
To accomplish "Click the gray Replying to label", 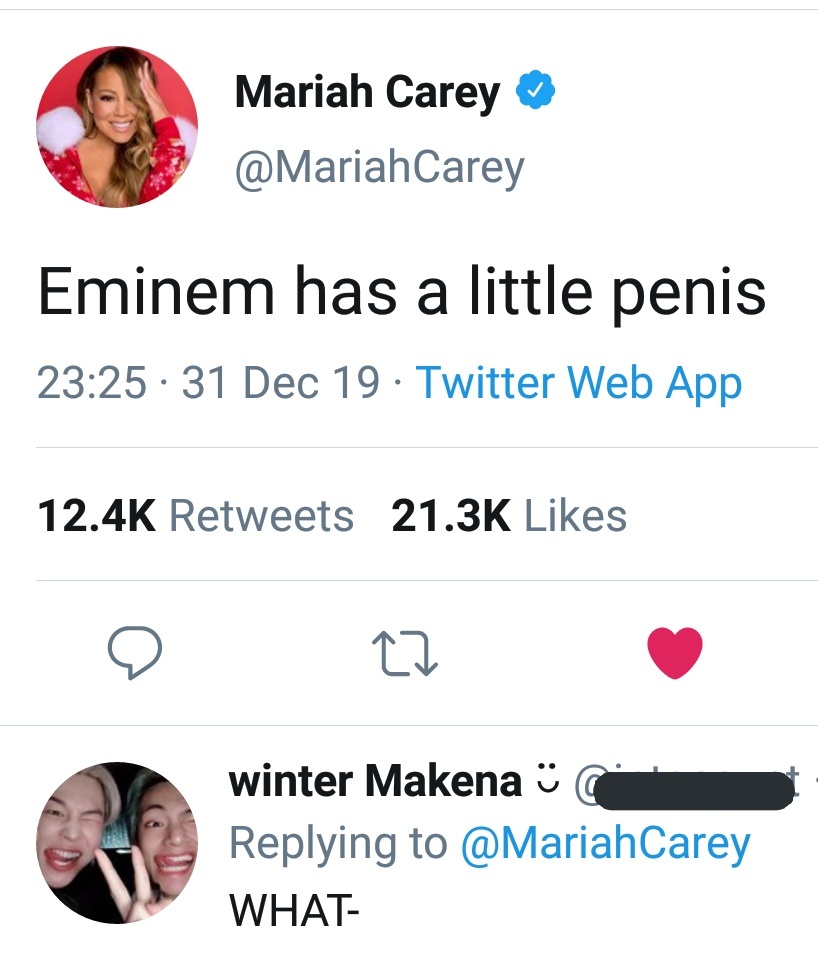I will click(x=338, y=843).
